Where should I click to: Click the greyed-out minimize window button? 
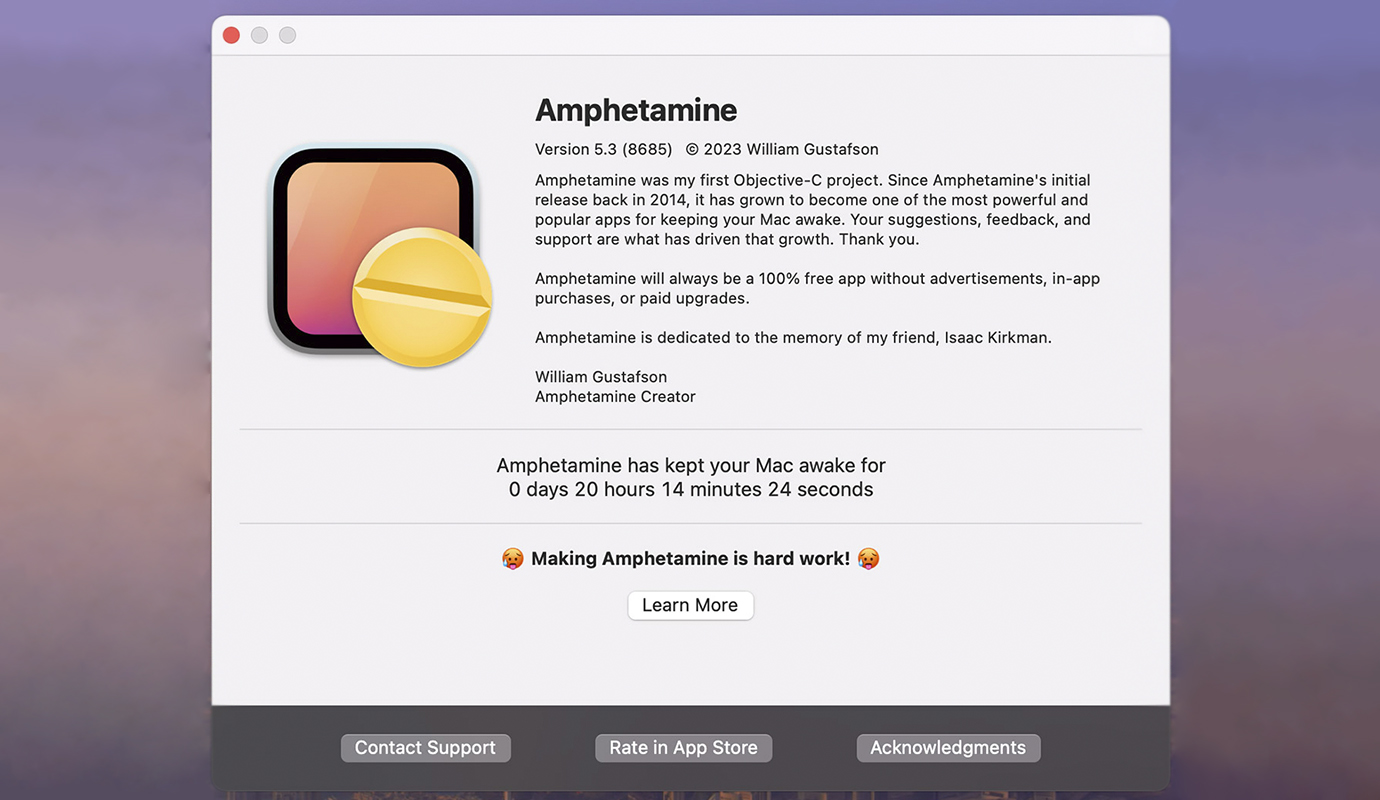click(x=259, y=35)
